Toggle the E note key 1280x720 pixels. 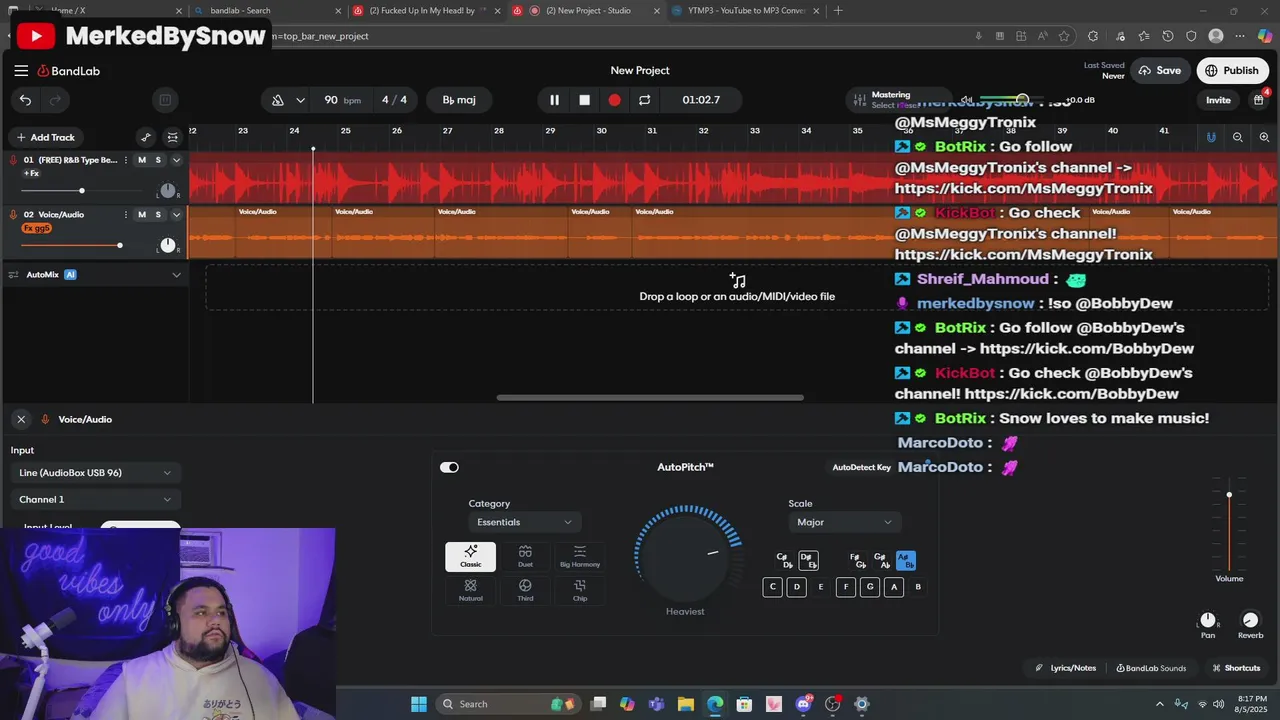click(821, 587)
